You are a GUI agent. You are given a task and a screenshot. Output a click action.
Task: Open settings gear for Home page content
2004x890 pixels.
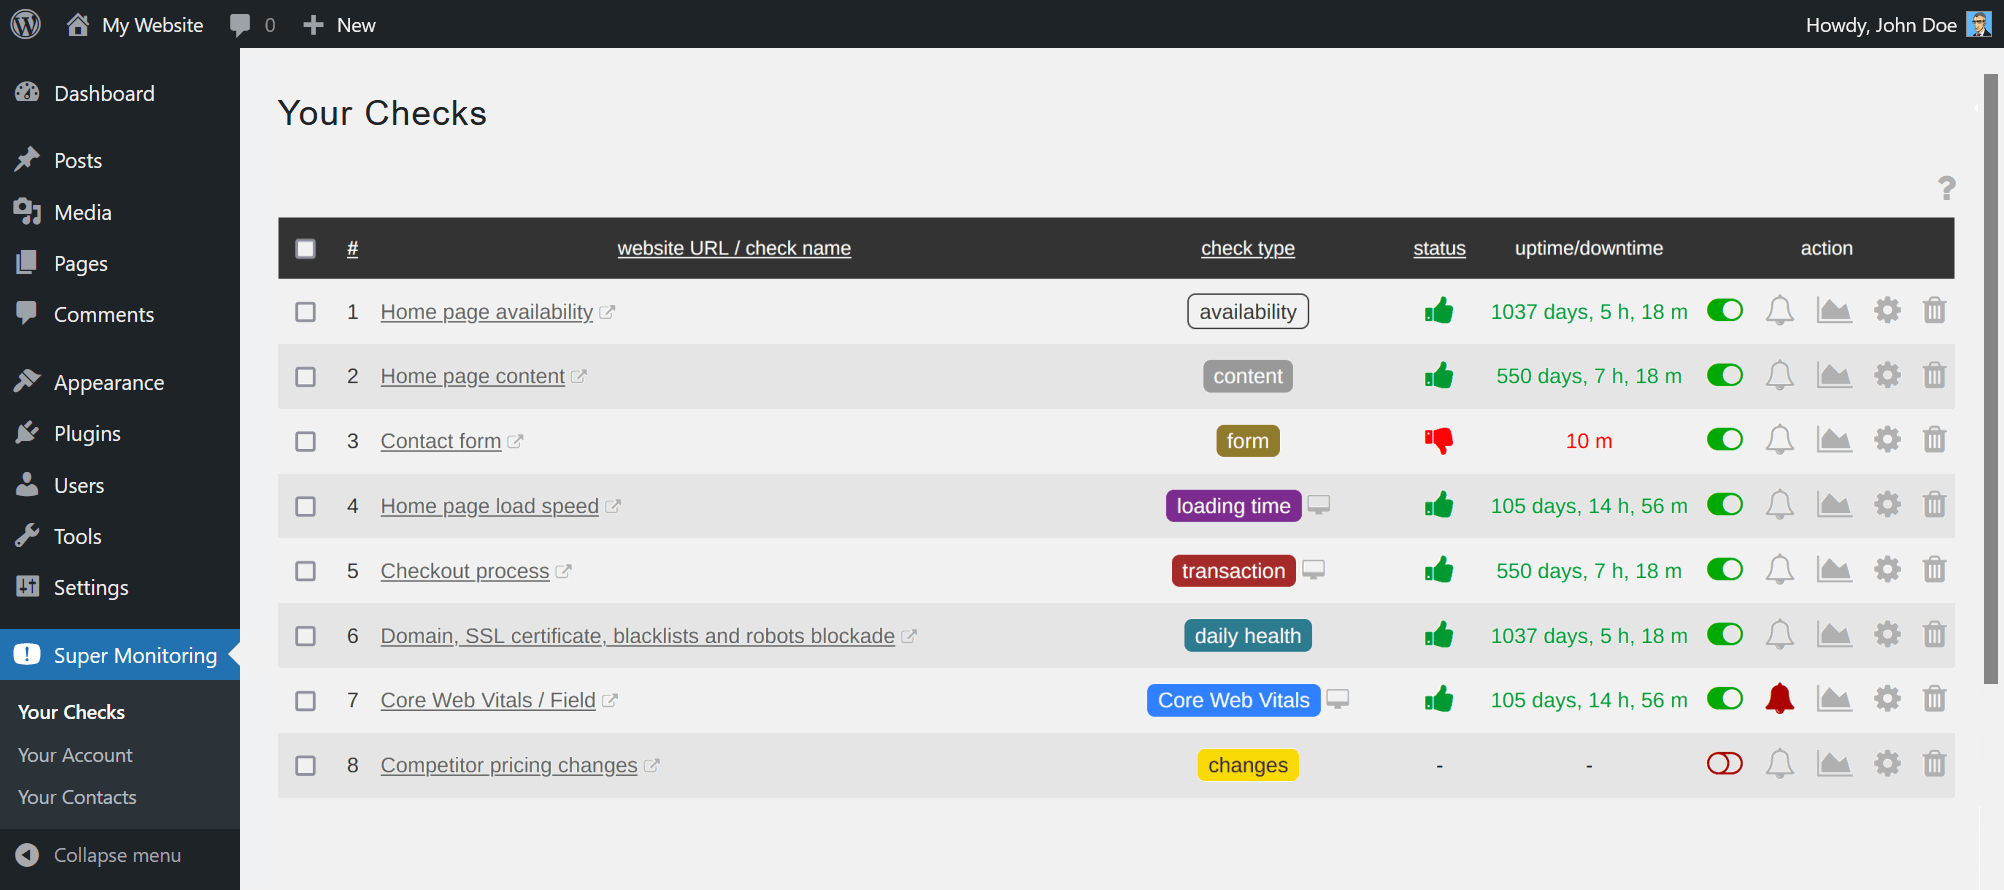1887,376
